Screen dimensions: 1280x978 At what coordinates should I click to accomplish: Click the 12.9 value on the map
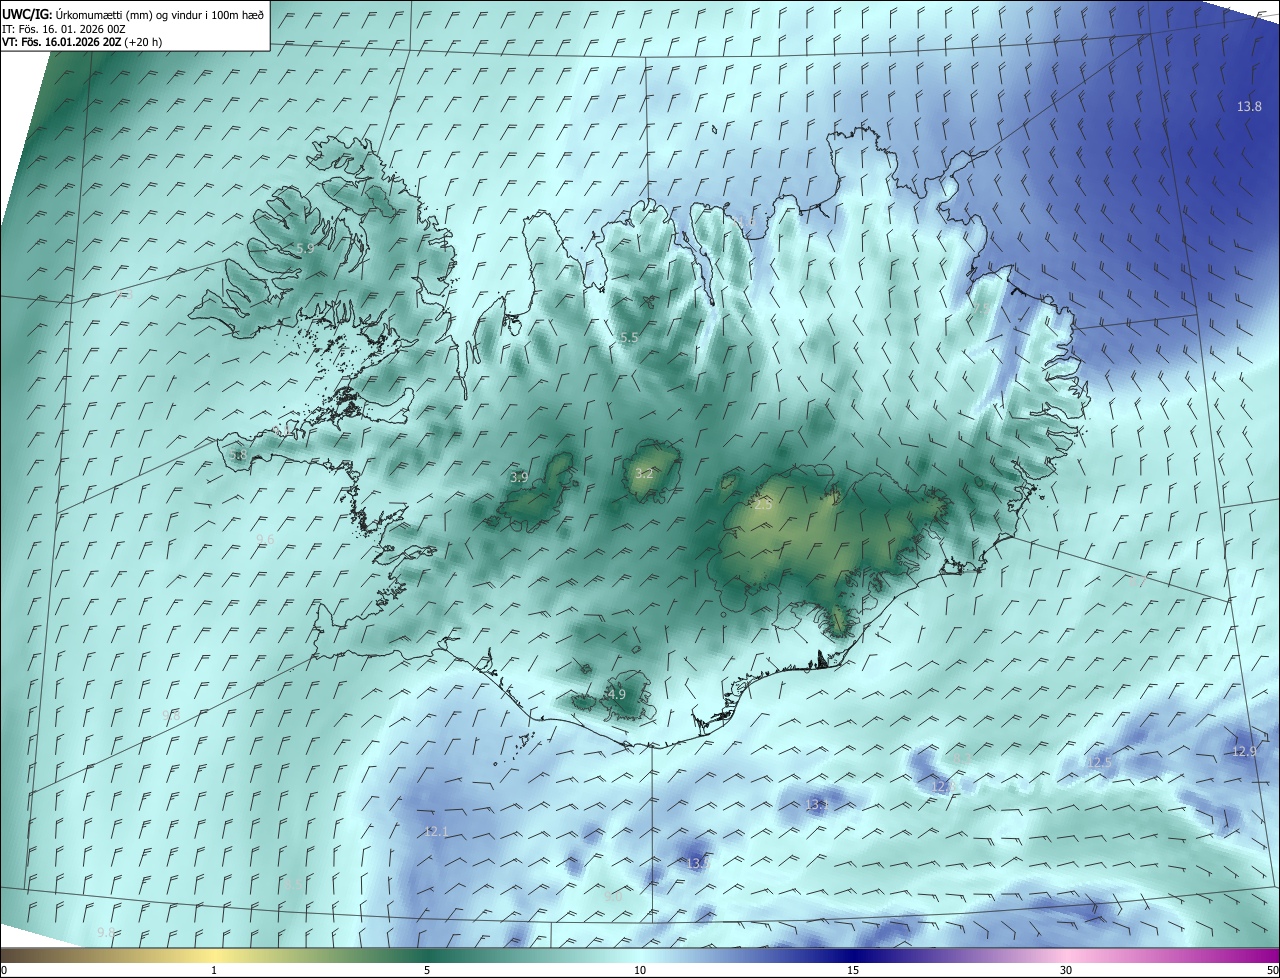(1244, 751)
